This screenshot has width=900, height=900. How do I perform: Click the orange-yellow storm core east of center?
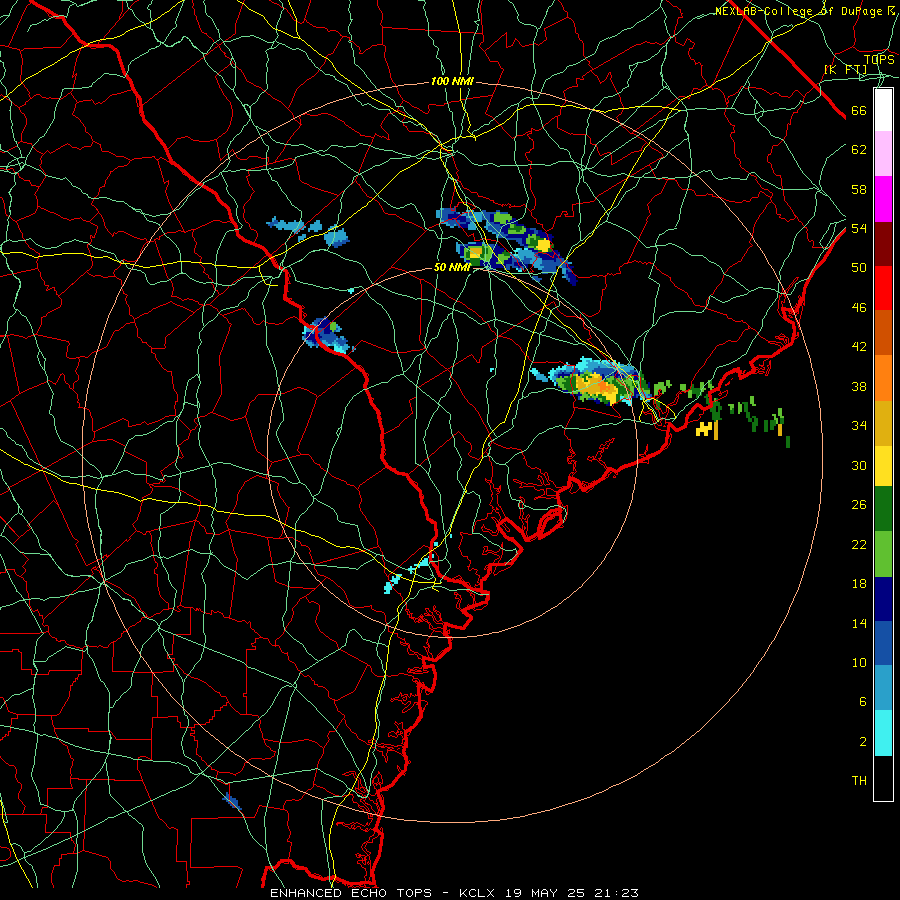click(598, 387)
